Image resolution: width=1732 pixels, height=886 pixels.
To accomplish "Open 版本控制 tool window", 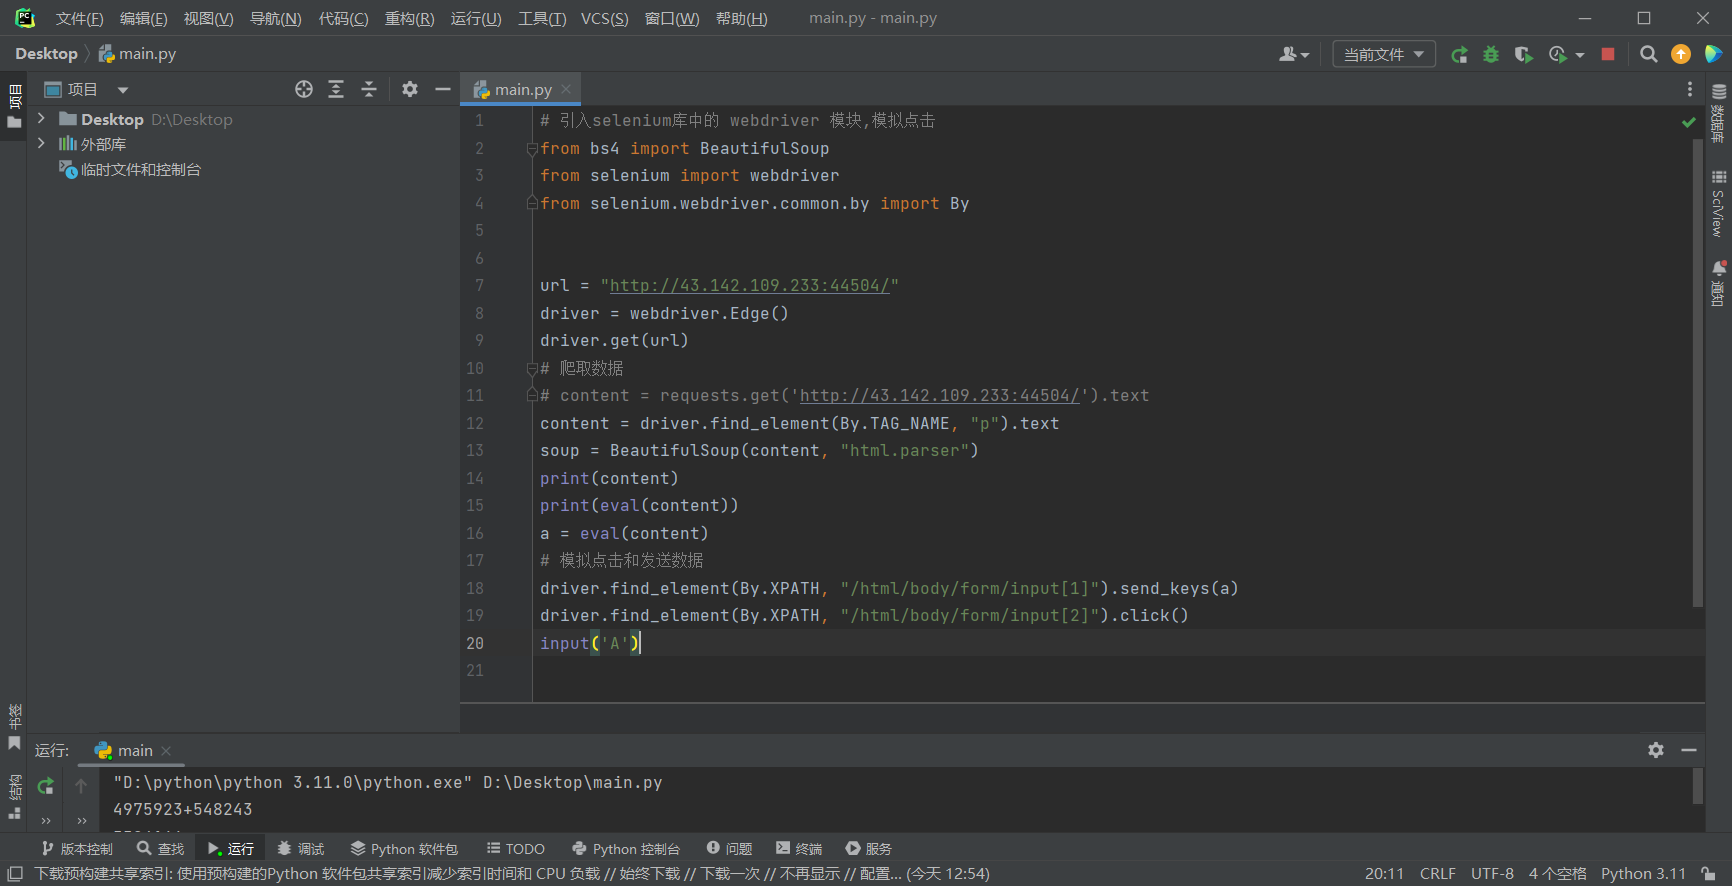I will coord(77,848).
